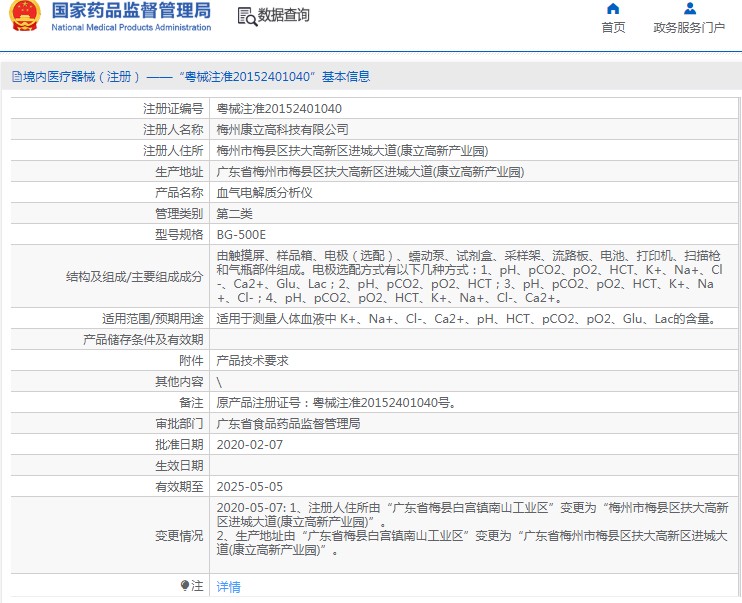The image size is (742, 603).
Task: Open the 首页 text link
Action: point(613,28)
